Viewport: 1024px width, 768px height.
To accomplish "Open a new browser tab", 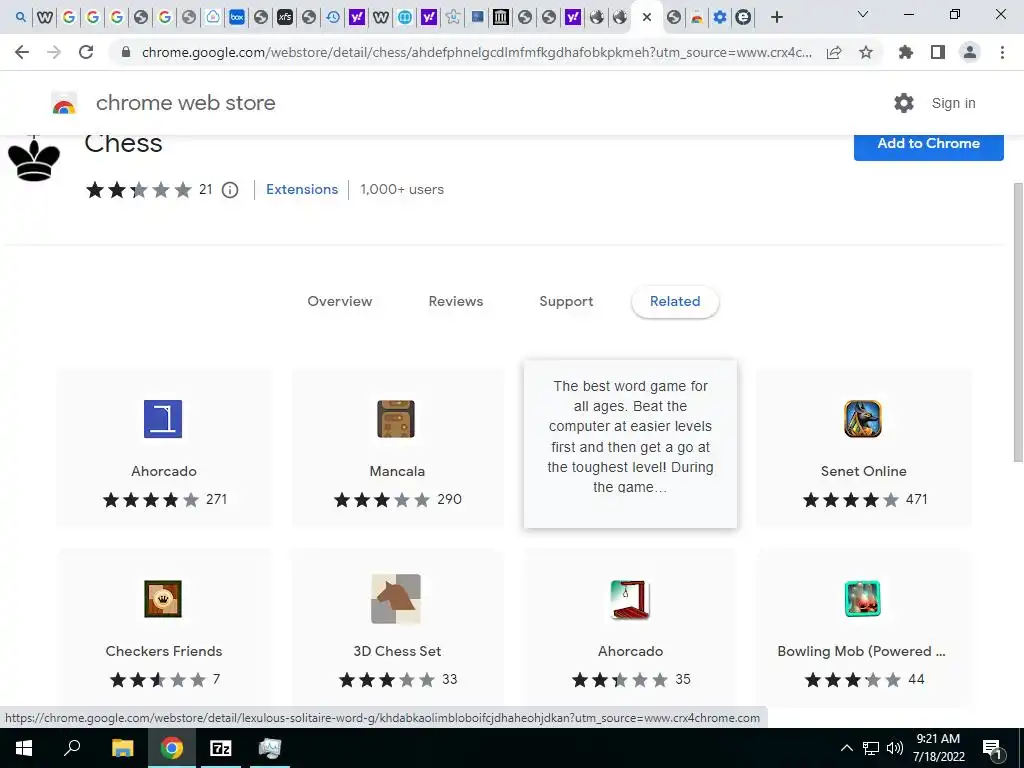I will (x=776, y=17).
